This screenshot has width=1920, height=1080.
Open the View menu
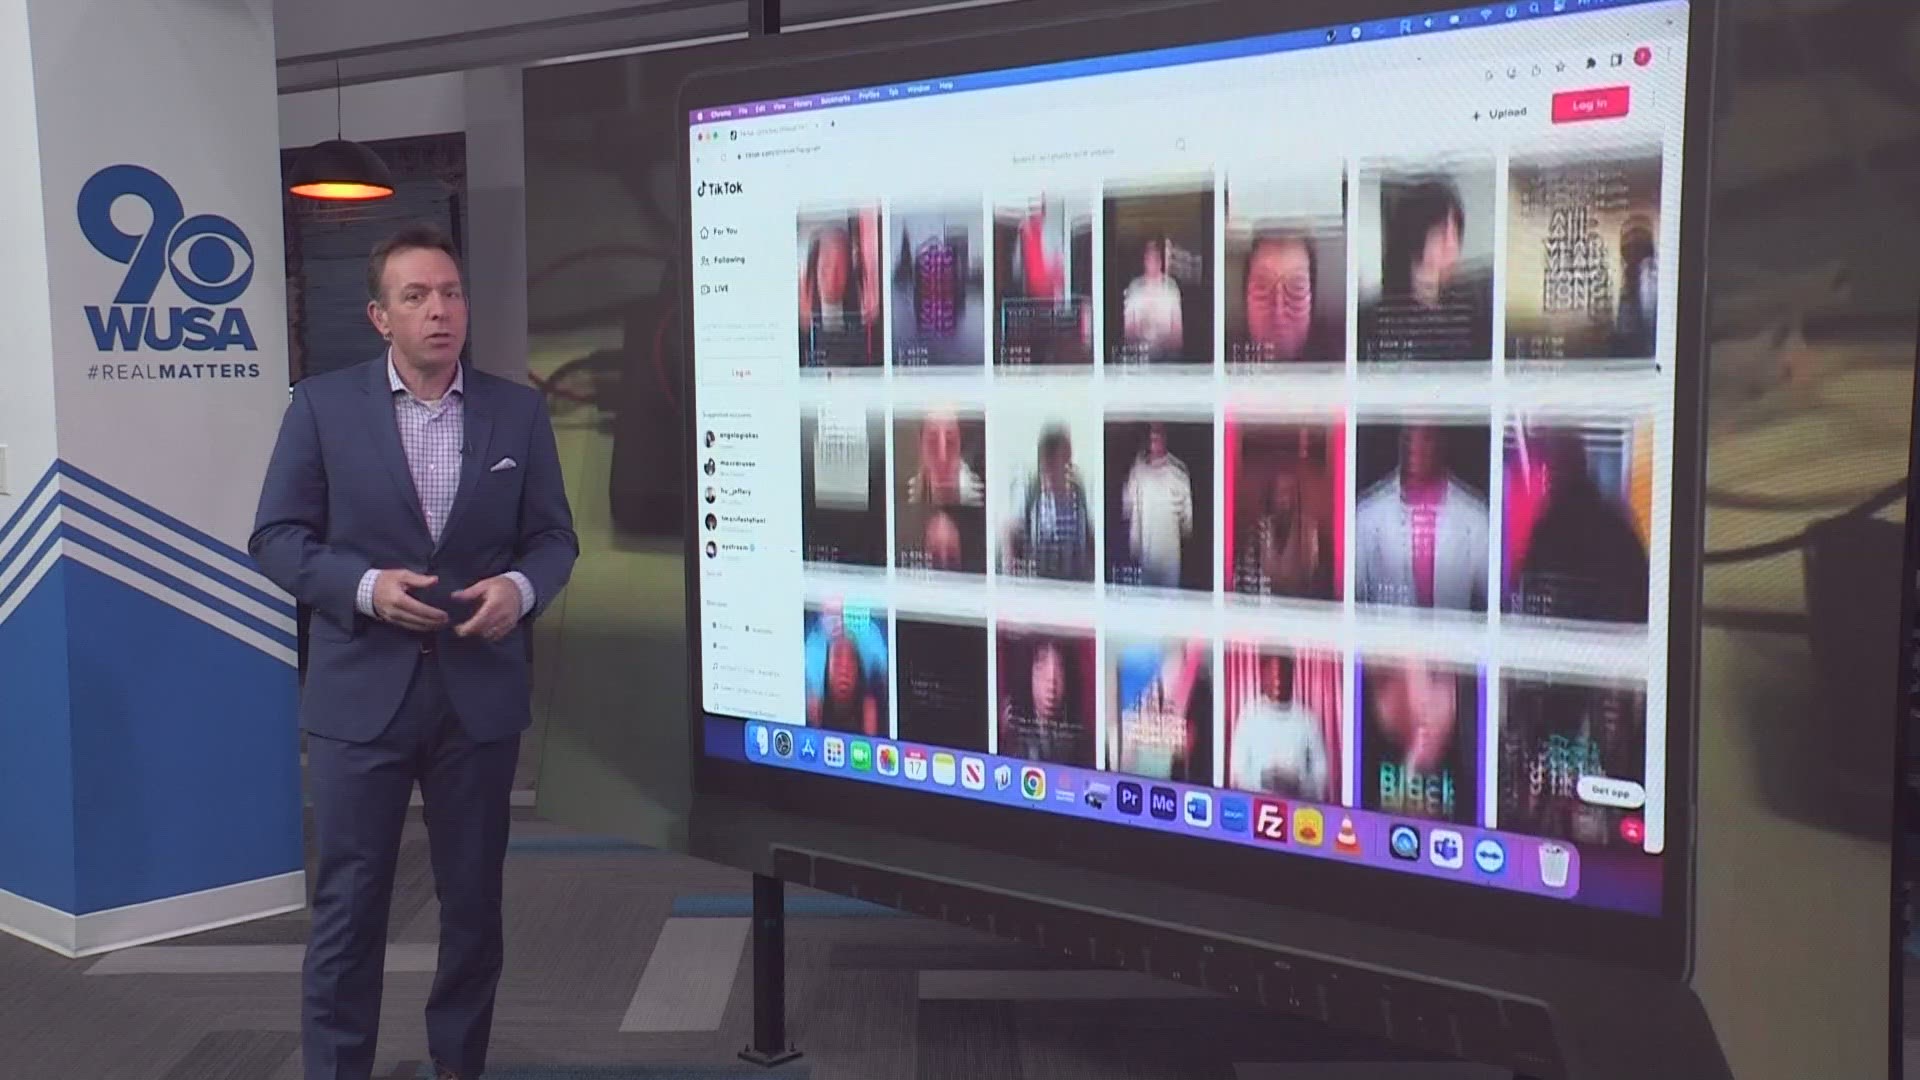coord(779,106)
